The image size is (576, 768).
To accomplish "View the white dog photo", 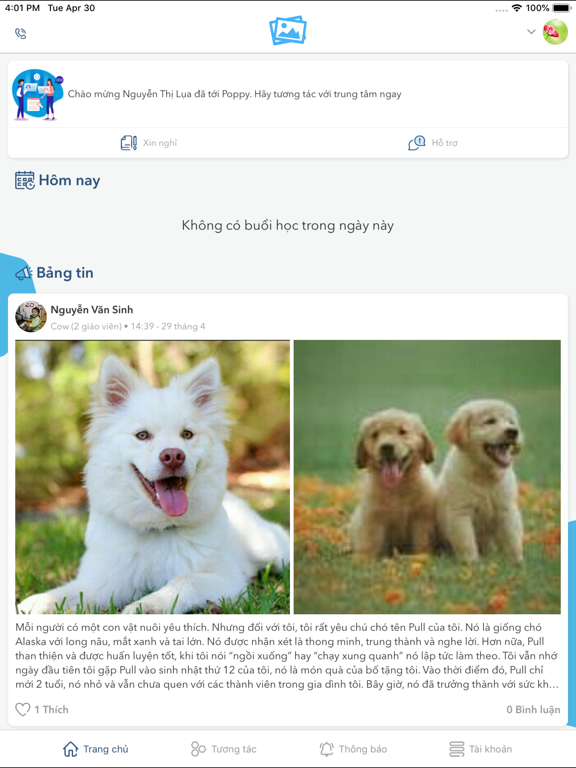I will coord(152,477).
